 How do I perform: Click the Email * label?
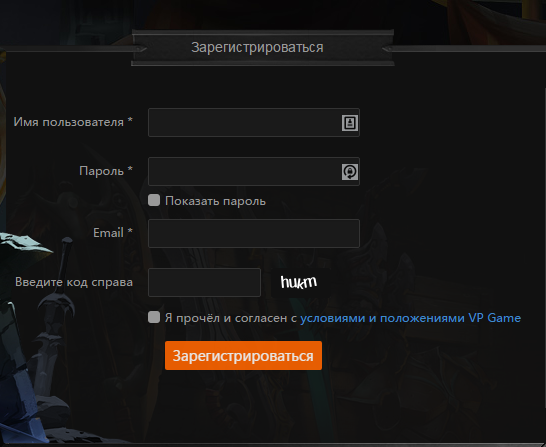(113, 233)
